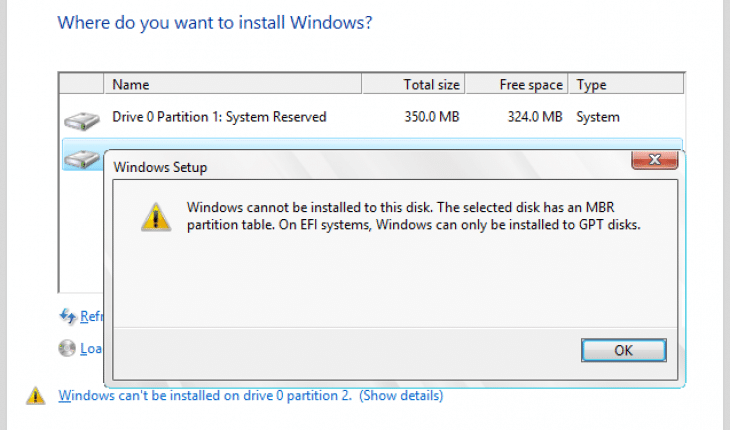Click the warning icon beside the bottom message
This screenshot has height=430, width=730.
pyautogui.click(x=35, y=395)
